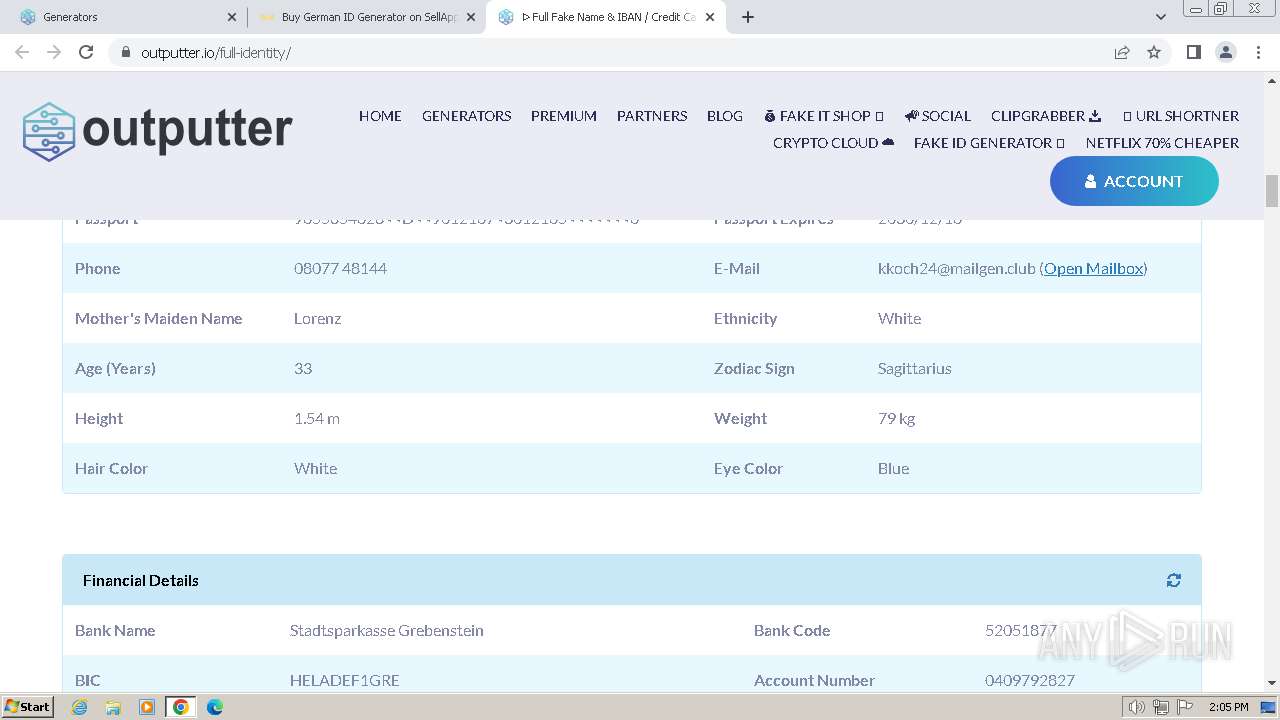The height and width of the screenshot is (720, 1280).
Task: Open a new browser tab
Action: coord(748,17)
